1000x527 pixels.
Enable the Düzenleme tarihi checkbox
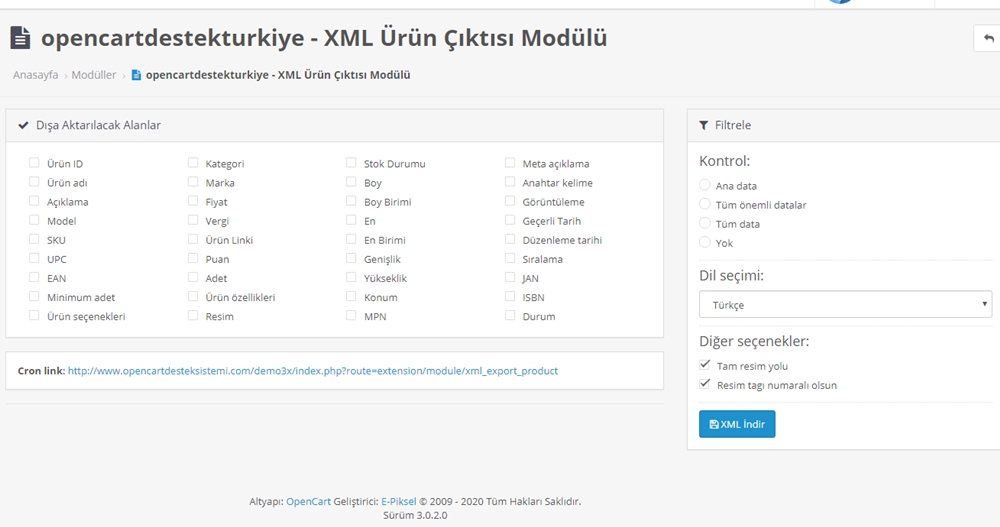click(x=510, y=239)
